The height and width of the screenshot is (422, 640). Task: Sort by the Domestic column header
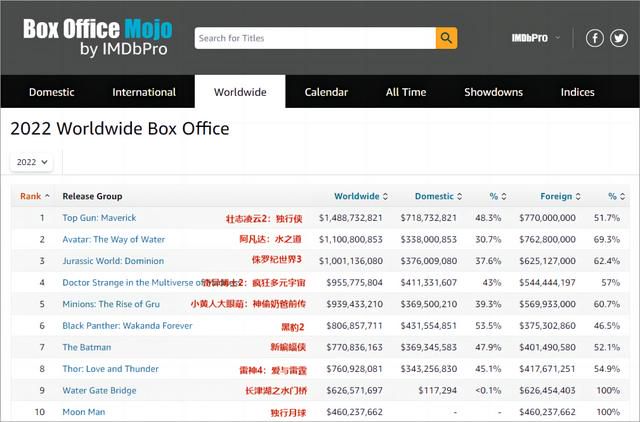pyautogui.click(x=438, y=196)
